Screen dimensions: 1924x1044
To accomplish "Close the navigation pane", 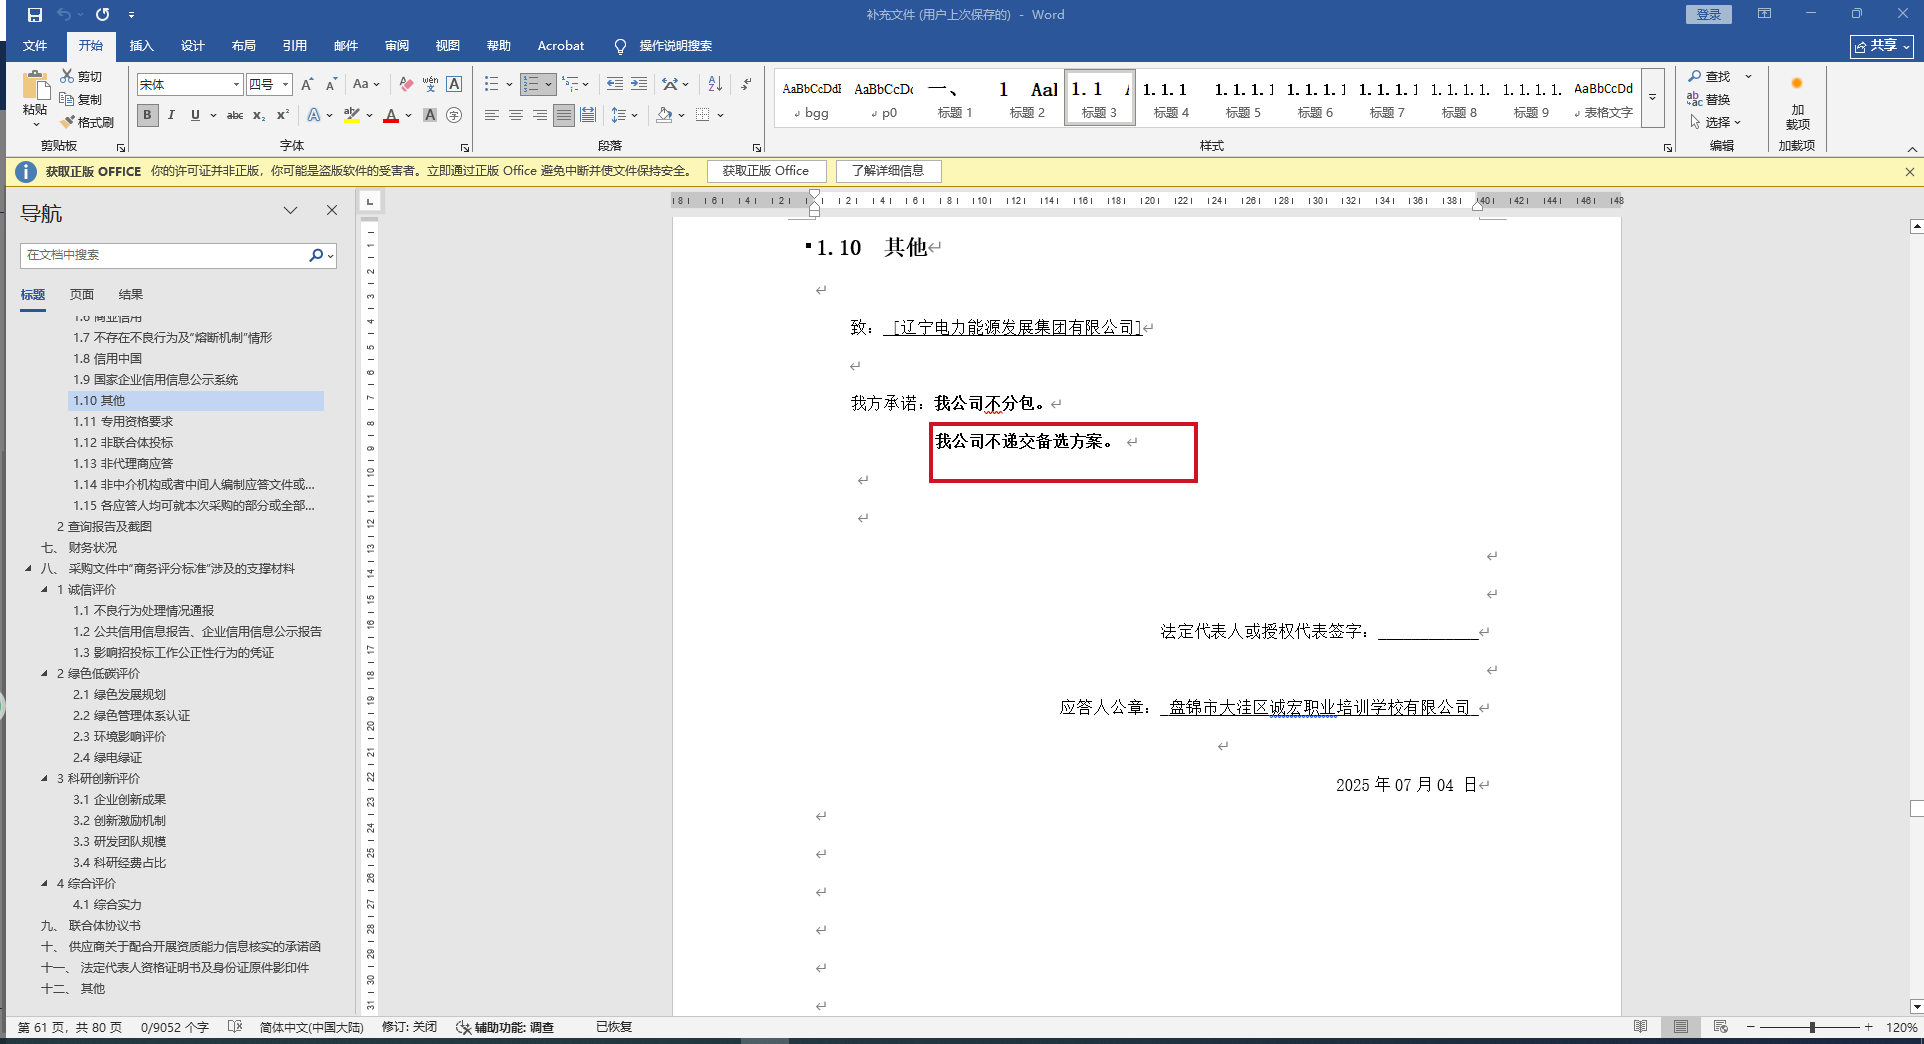I will tap(332, 211).
